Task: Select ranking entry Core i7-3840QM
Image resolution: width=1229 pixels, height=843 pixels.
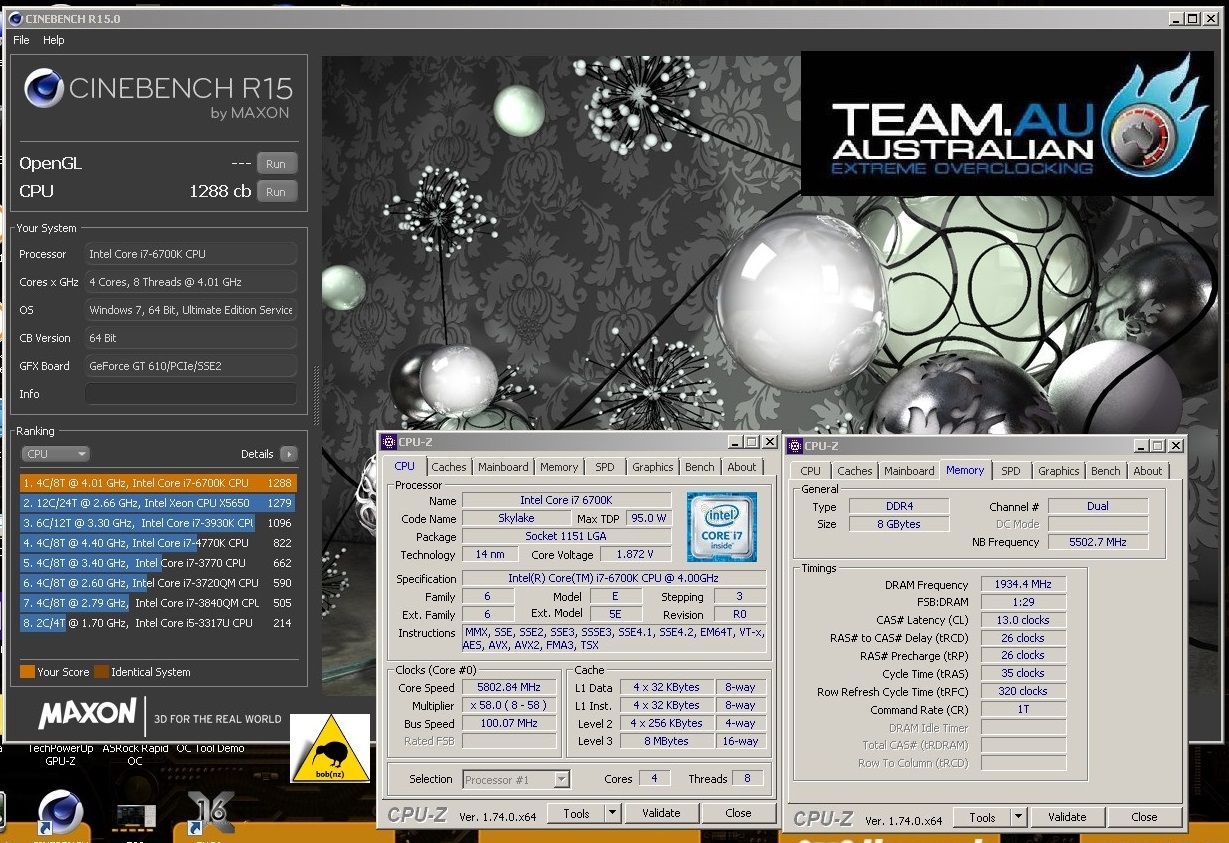Action: pos(158,603)
